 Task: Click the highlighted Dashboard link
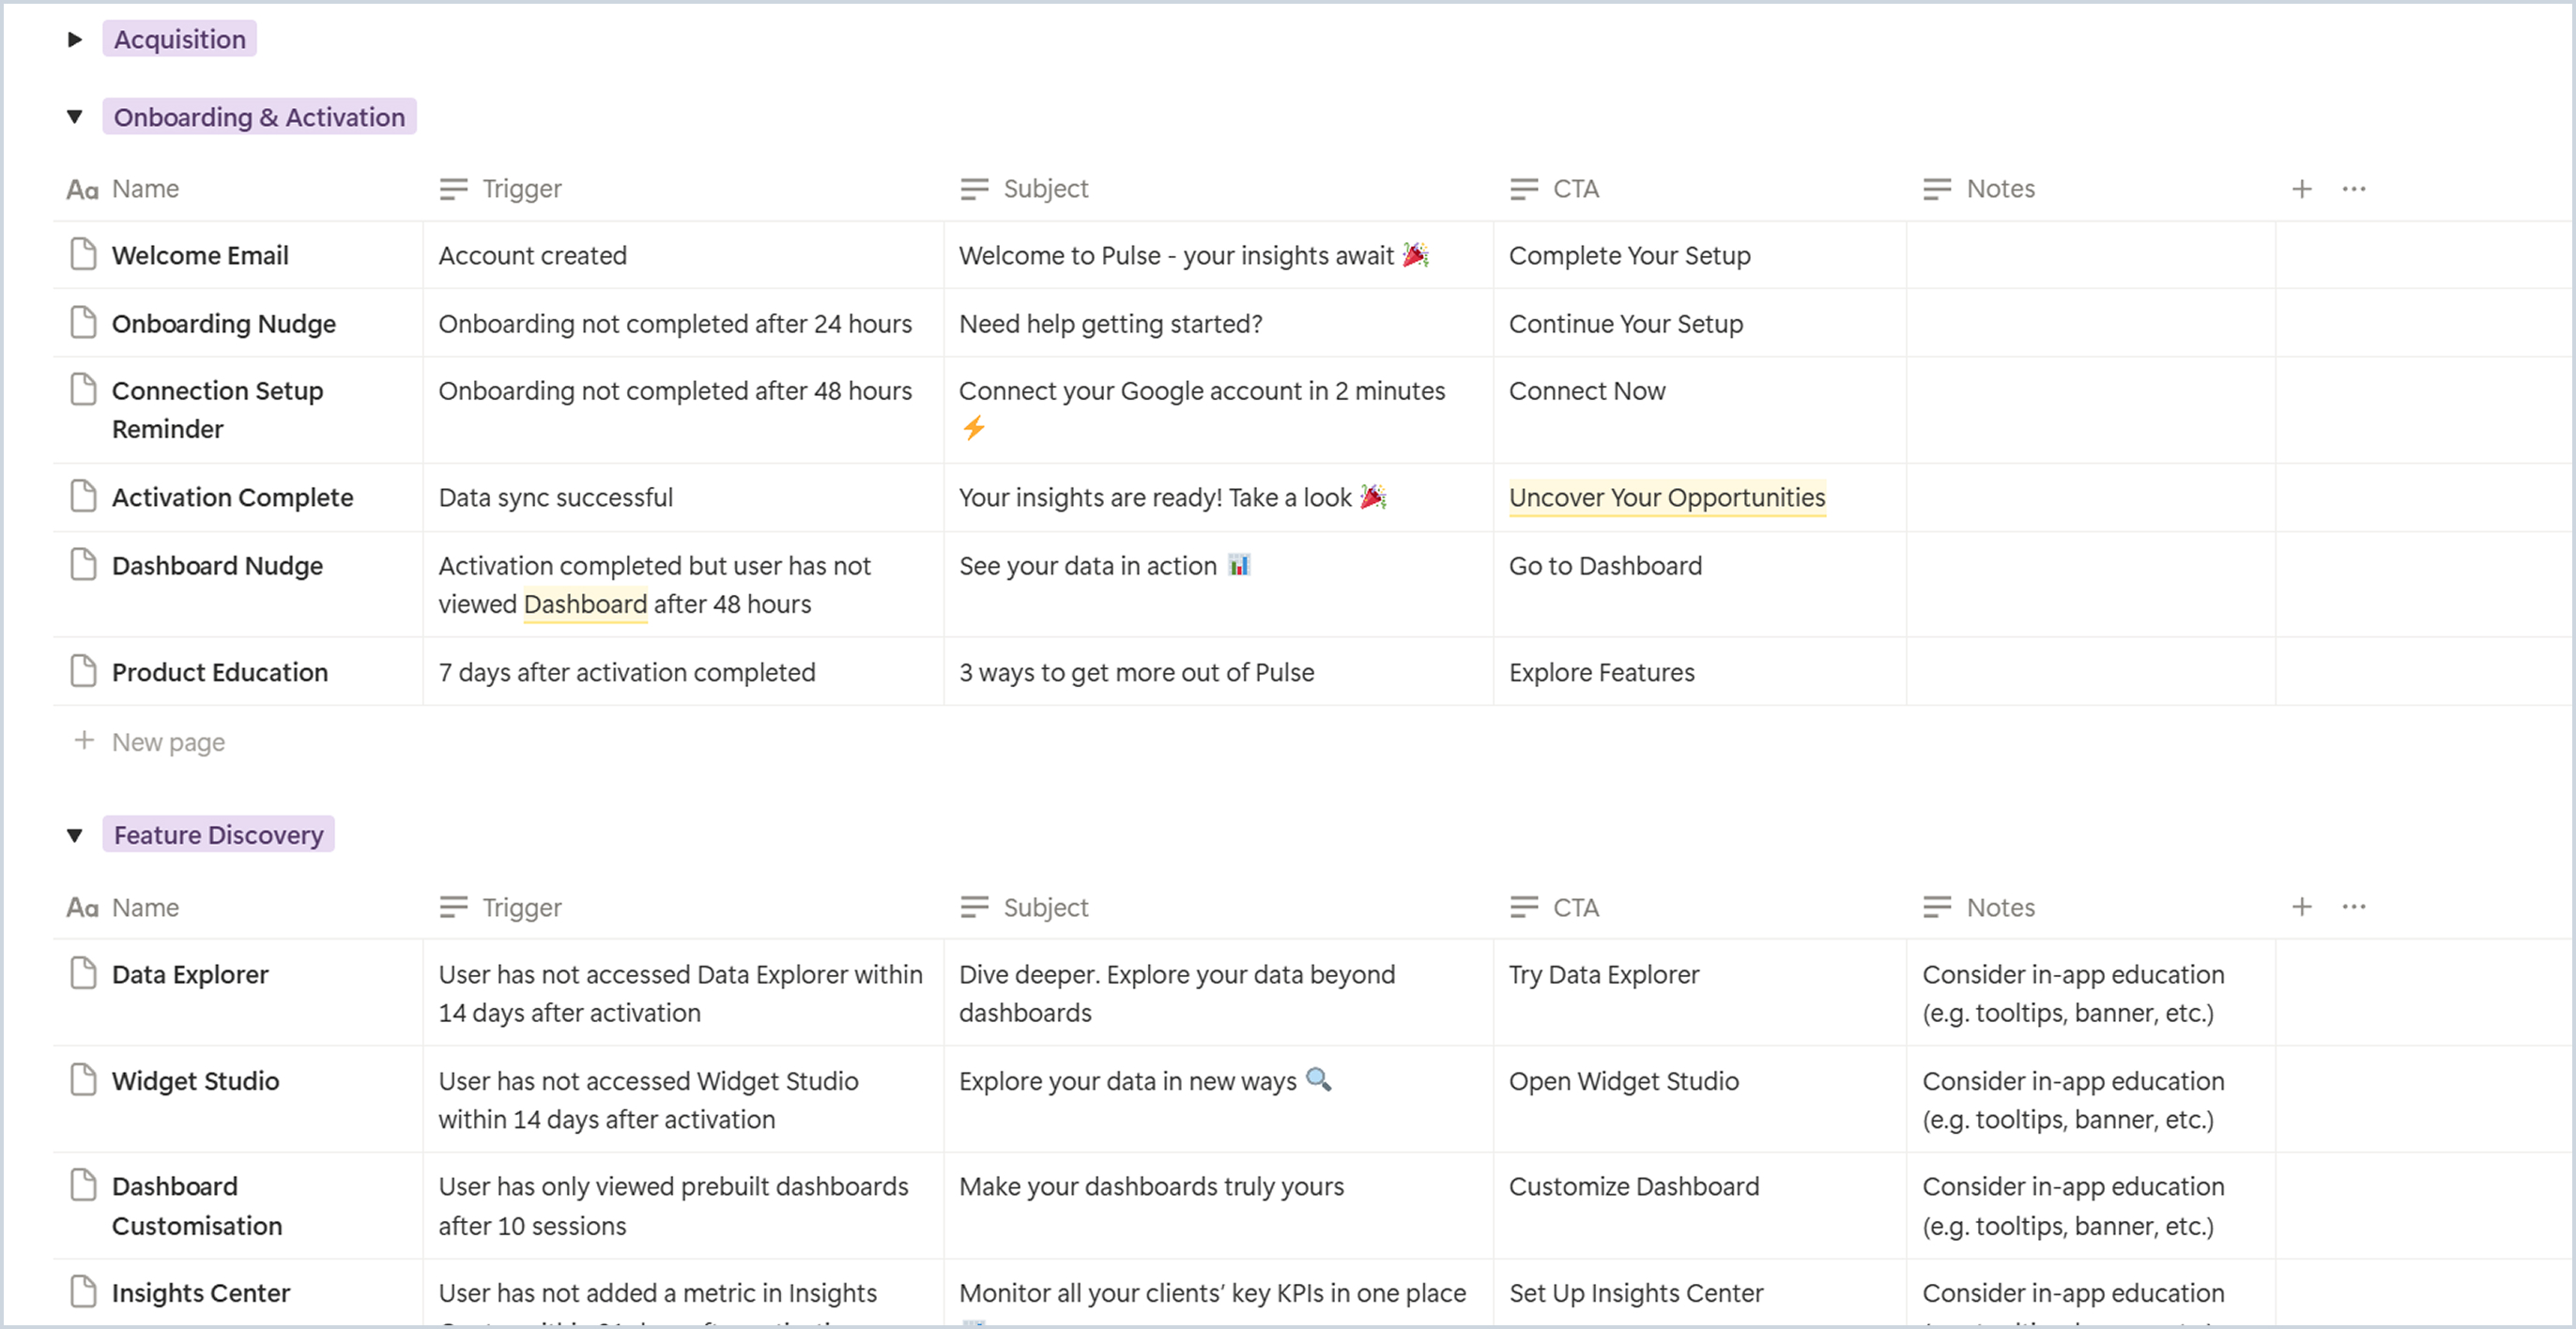585,604
